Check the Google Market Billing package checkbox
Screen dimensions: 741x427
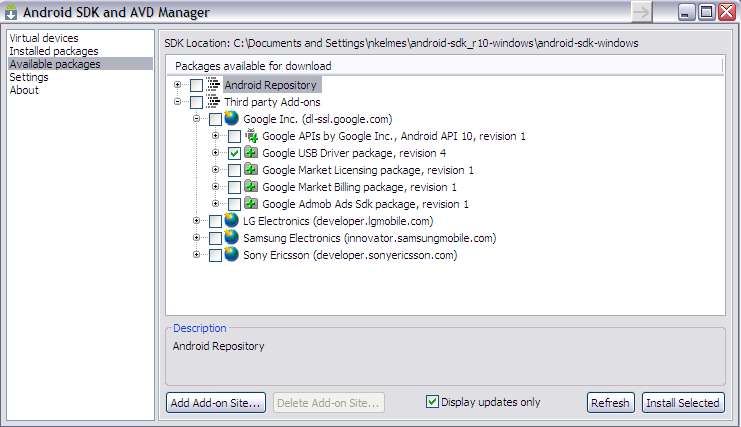point(234,187)
